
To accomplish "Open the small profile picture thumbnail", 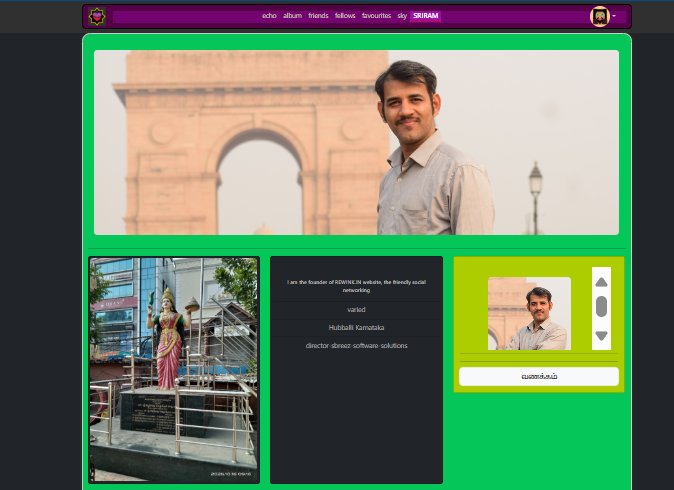I will pos(529,314).
